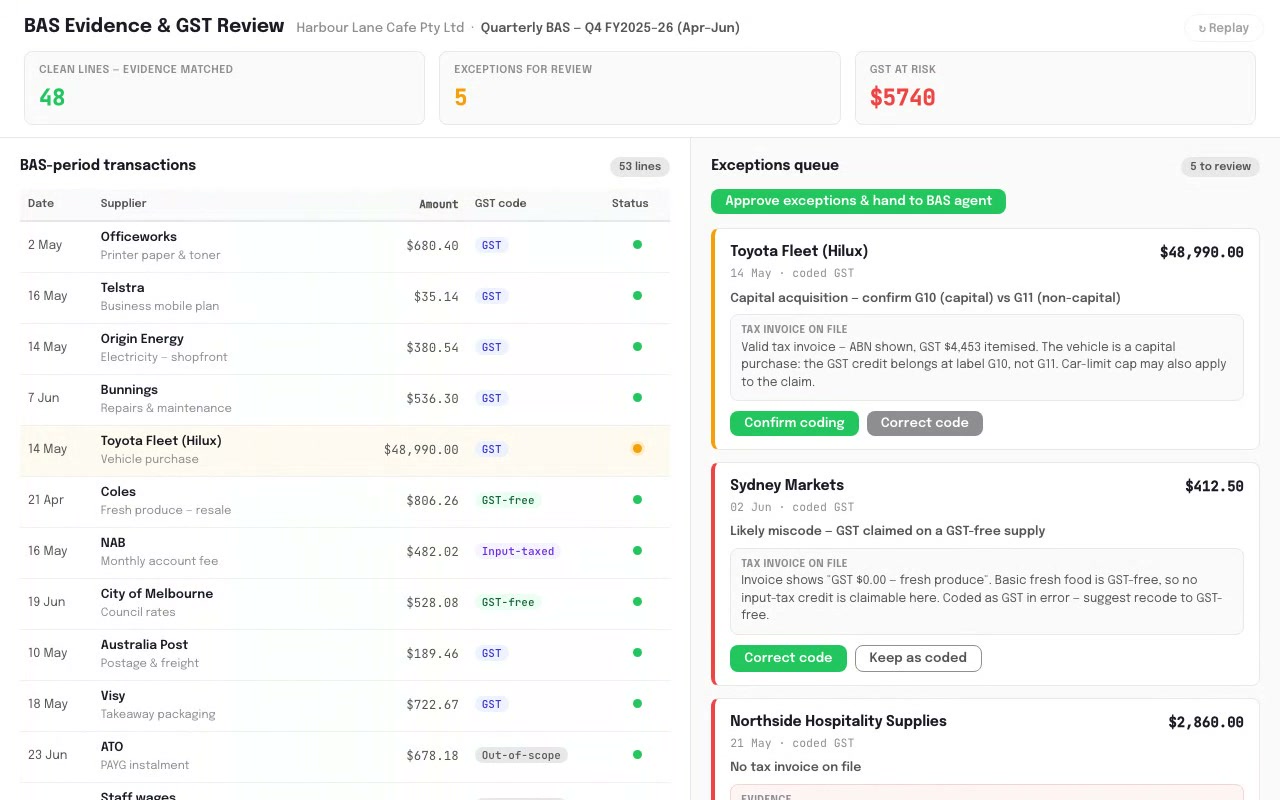Approve exceptions and hand to BAS agent

click(x=858, y=201)
